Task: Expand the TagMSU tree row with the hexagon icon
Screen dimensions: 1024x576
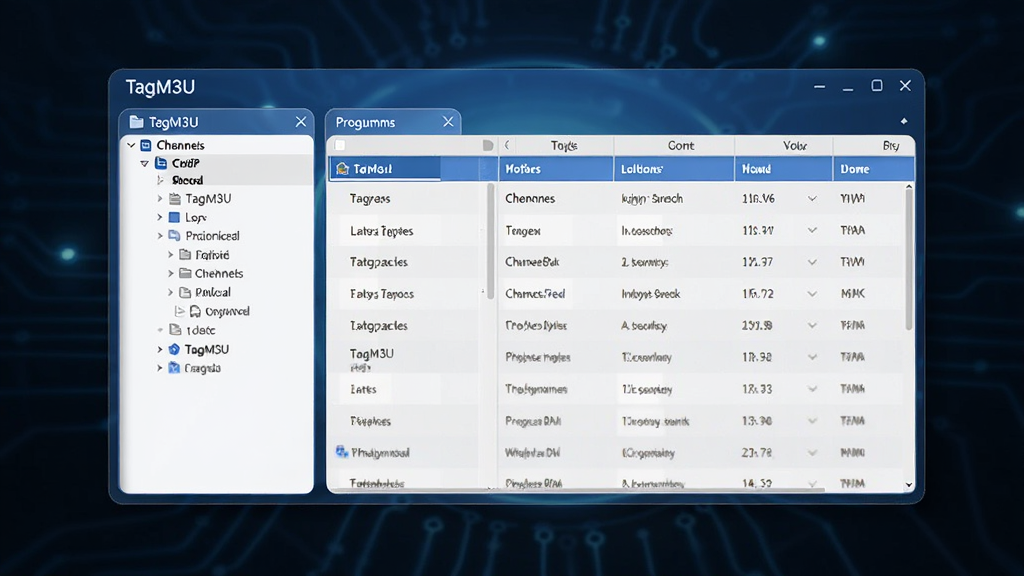Action: [160, 349]
